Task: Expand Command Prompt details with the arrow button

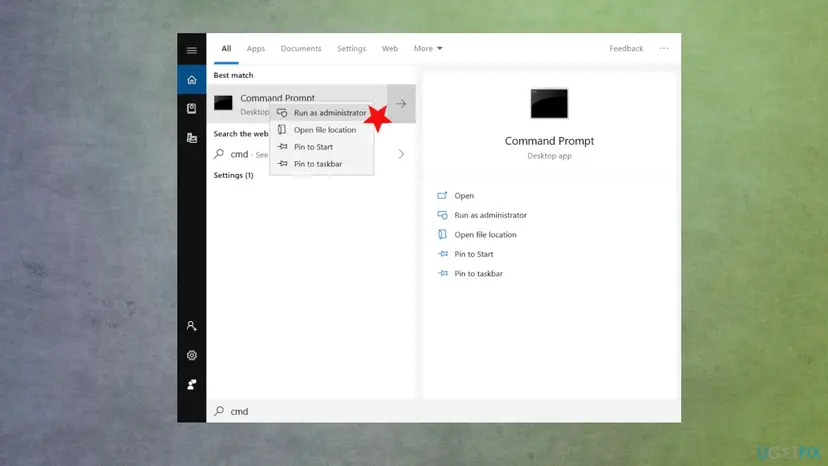Action: pos(401,104)
